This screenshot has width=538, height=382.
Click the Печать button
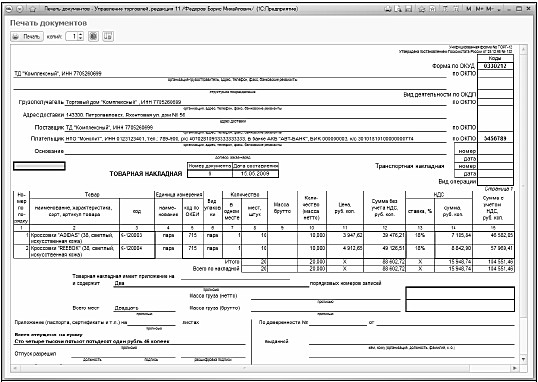point(27,36)
